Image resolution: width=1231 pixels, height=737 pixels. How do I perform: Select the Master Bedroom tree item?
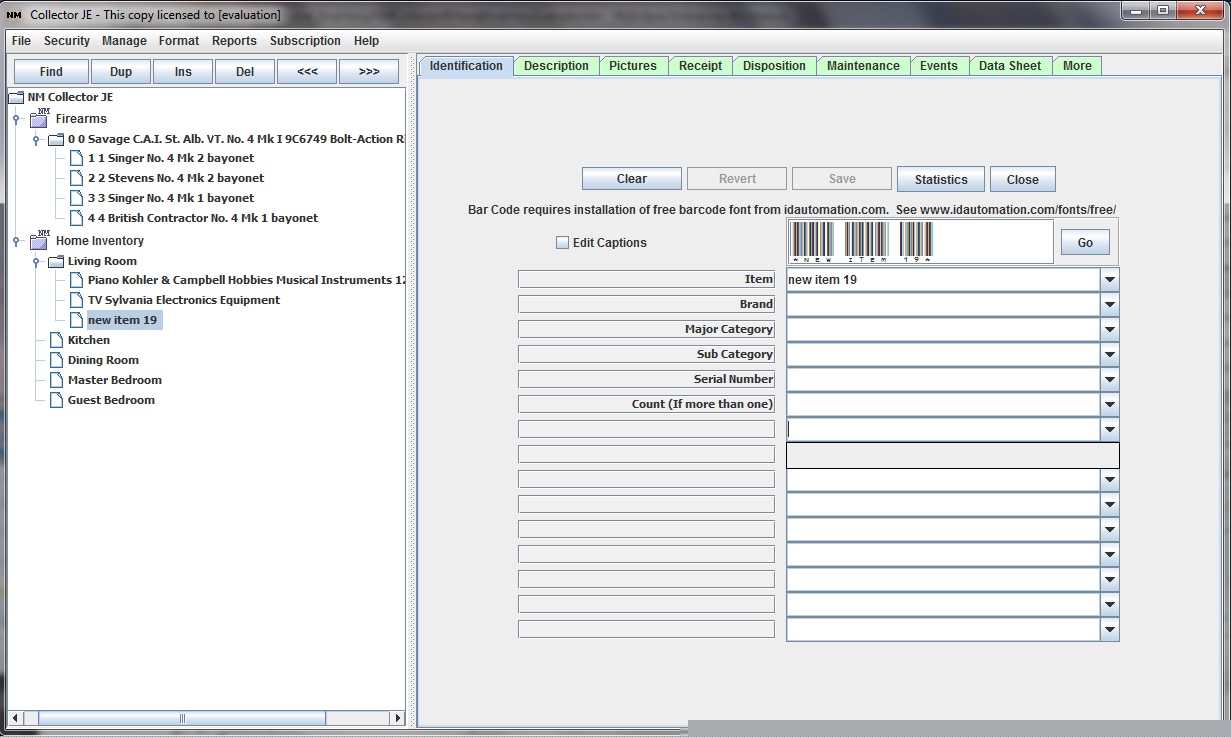tap(114, 380)
